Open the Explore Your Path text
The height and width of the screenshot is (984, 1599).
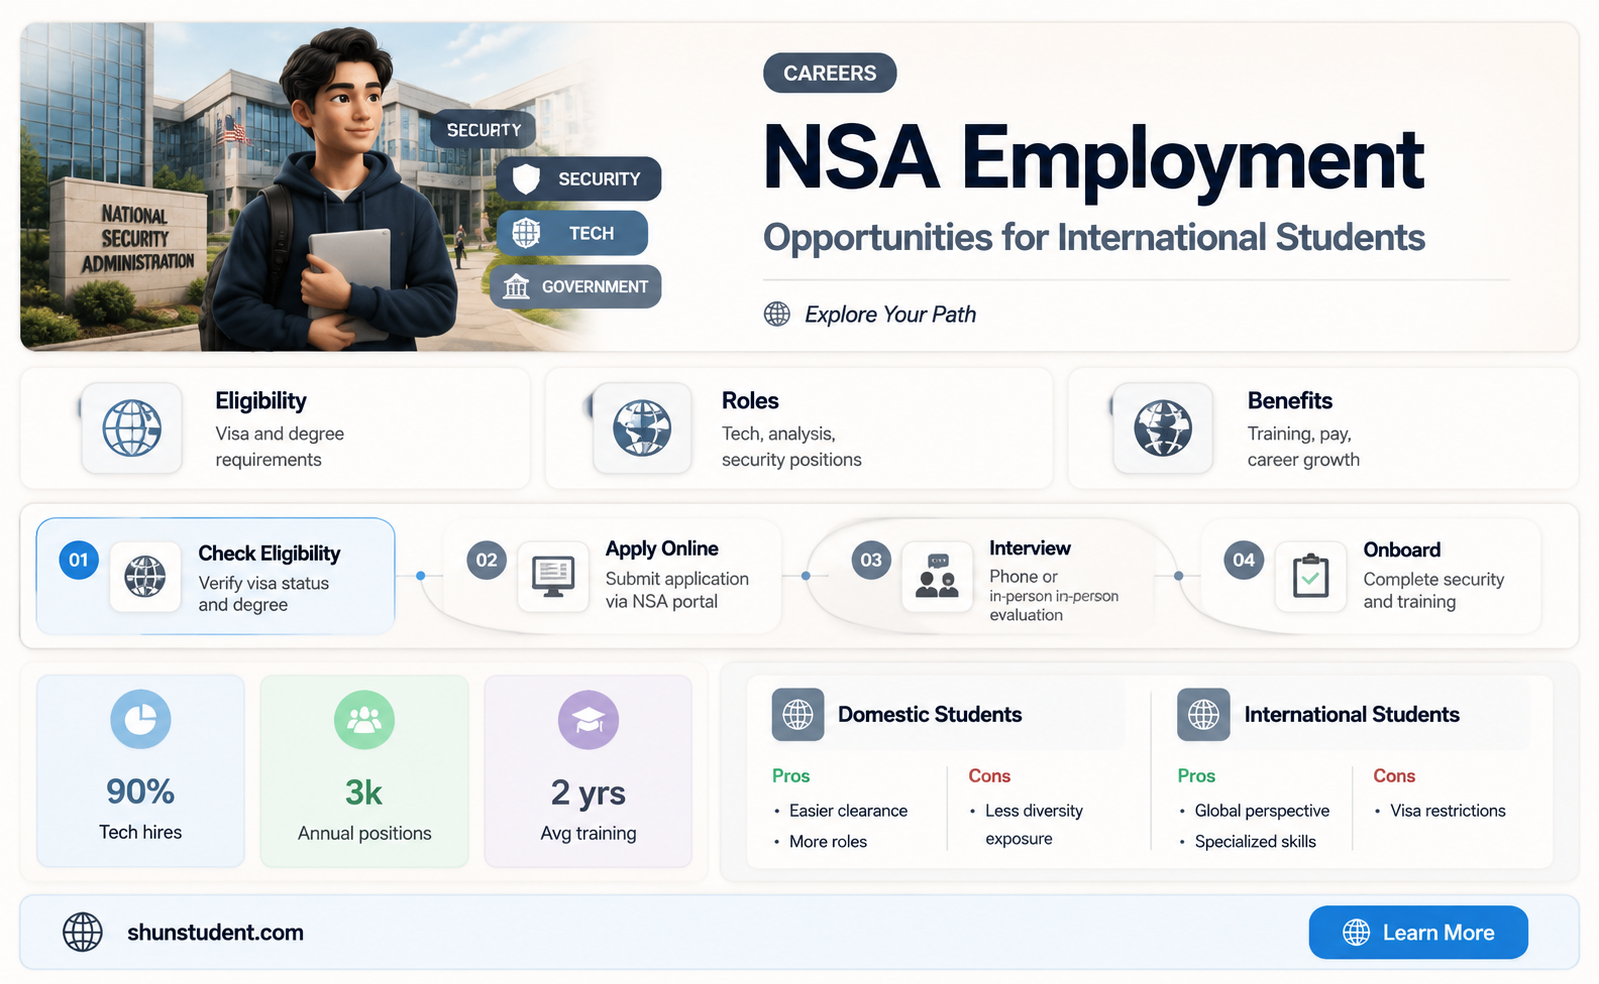tap(890, 314)
